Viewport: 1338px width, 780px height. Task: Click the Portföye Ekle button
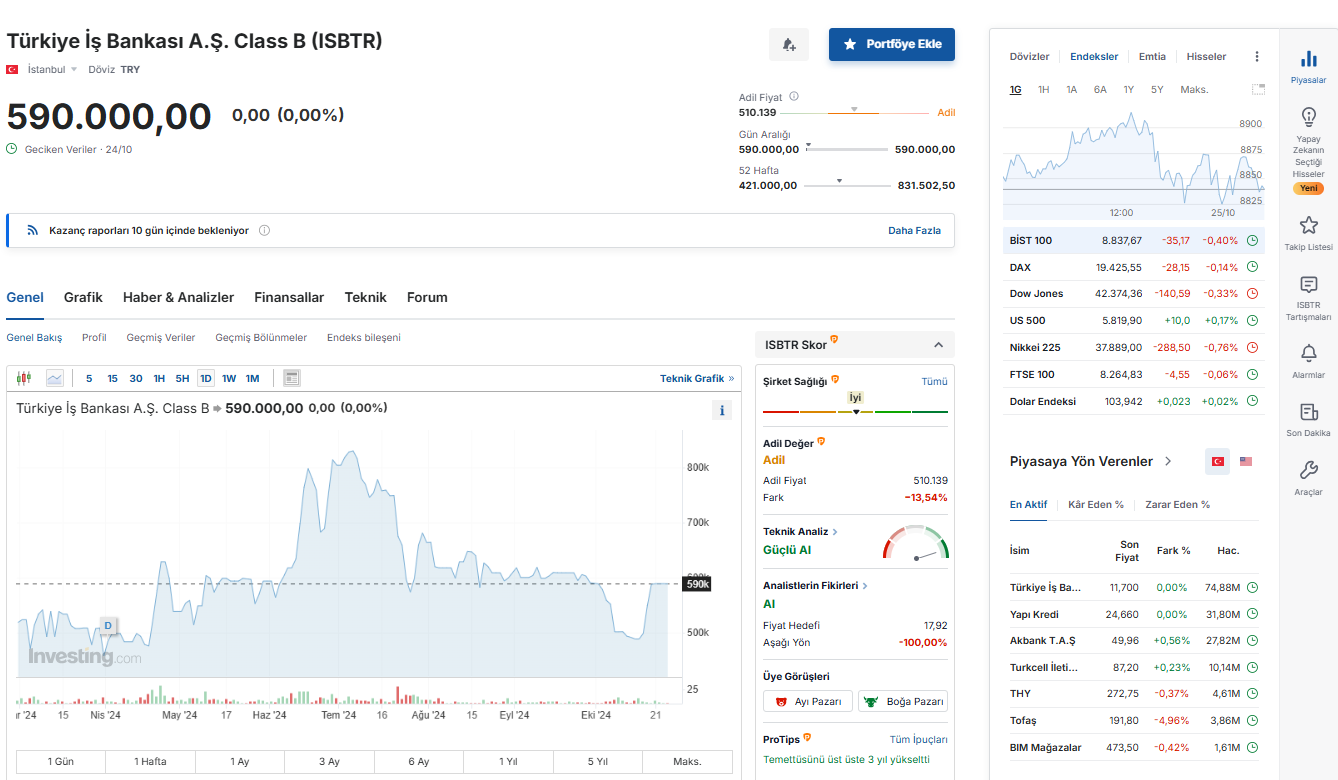point(892,44)
